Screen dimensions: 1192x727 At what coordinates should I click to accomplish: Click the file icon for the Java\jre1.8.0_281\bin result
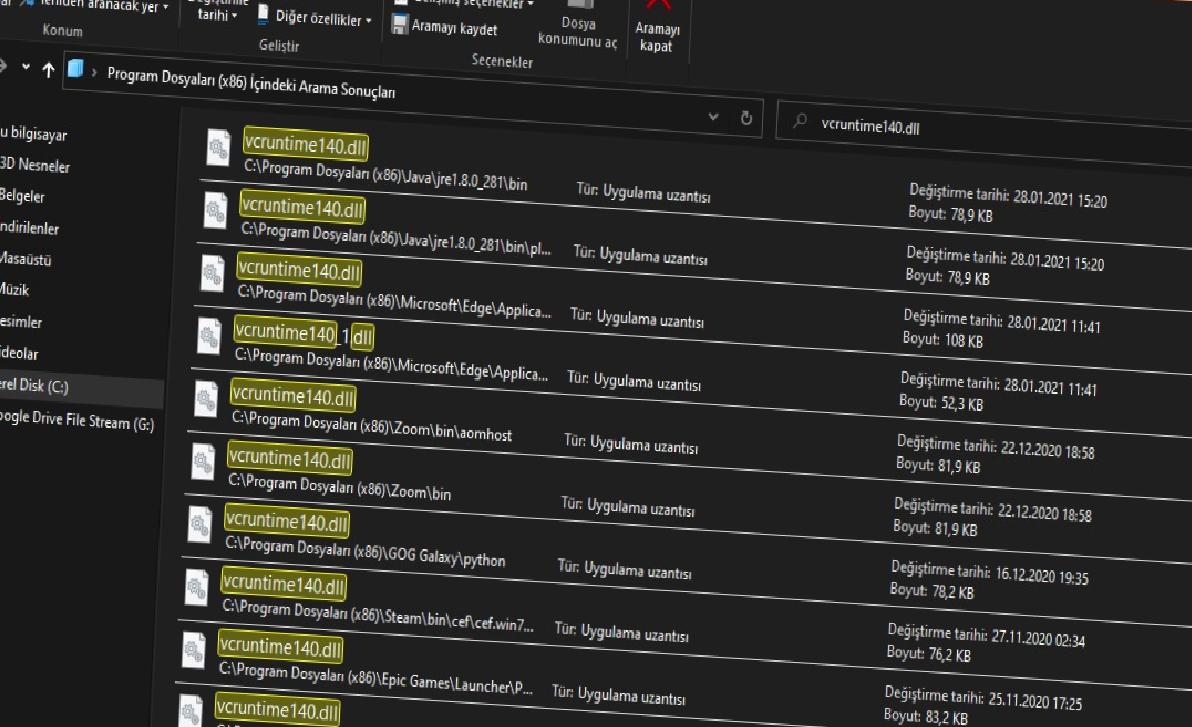pos(218,148)
